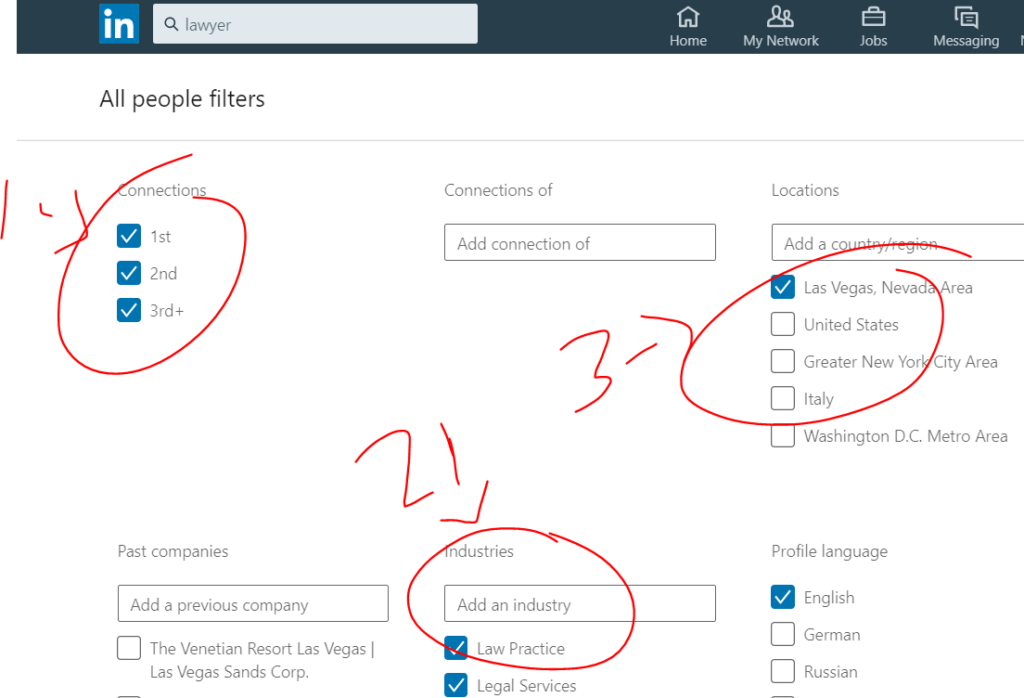This screenshot has width=1024, height=698.
Task: Open the Jobs briefcase icon
Action: pos(873,17)
